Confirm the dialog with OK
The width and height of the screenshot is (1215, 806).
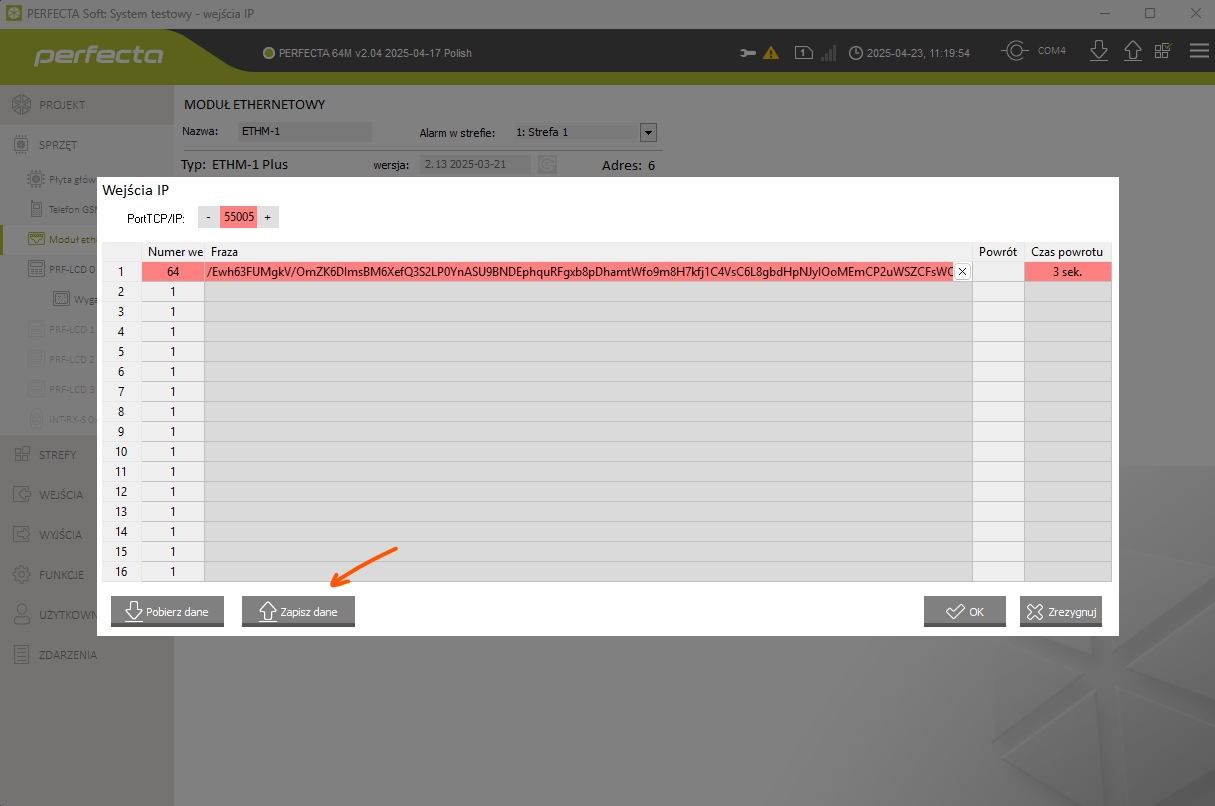(x=964, y=611)
